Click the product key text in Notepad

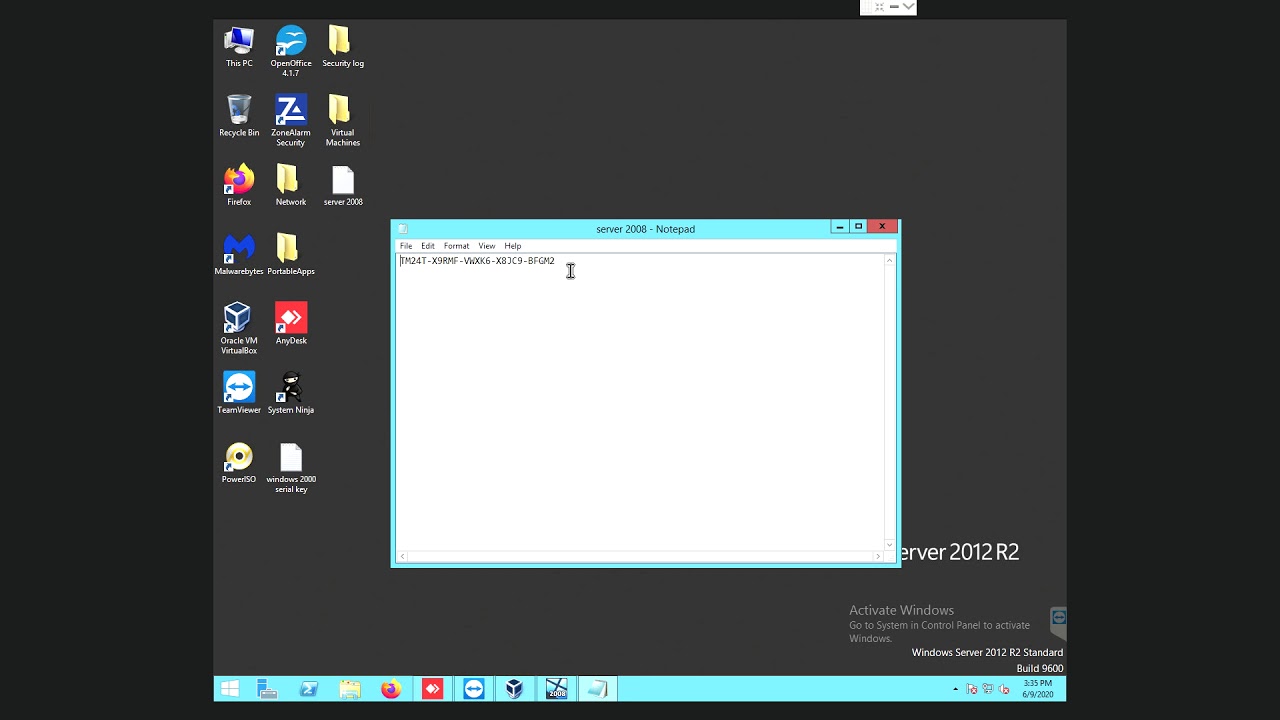(x=477, y=261)
